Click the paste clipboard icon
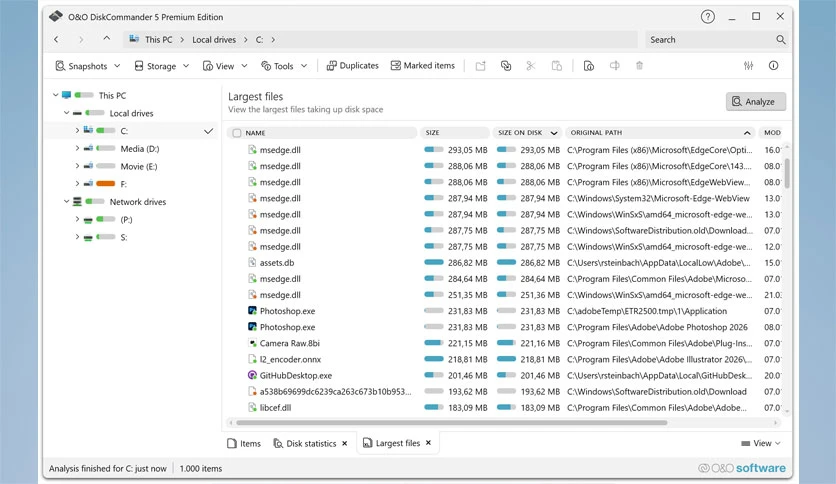The image size is (836, 484). pos(557,66)
